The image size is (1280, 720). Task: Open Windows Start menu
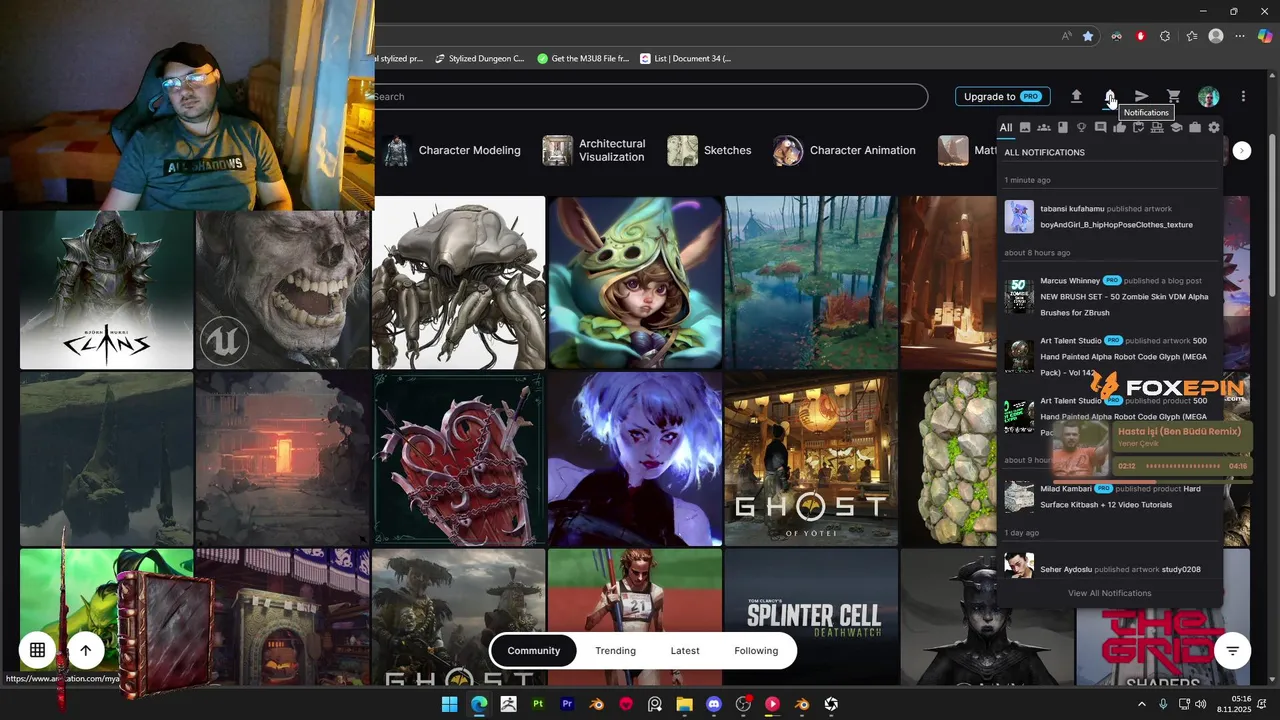[x=450, y=704]
